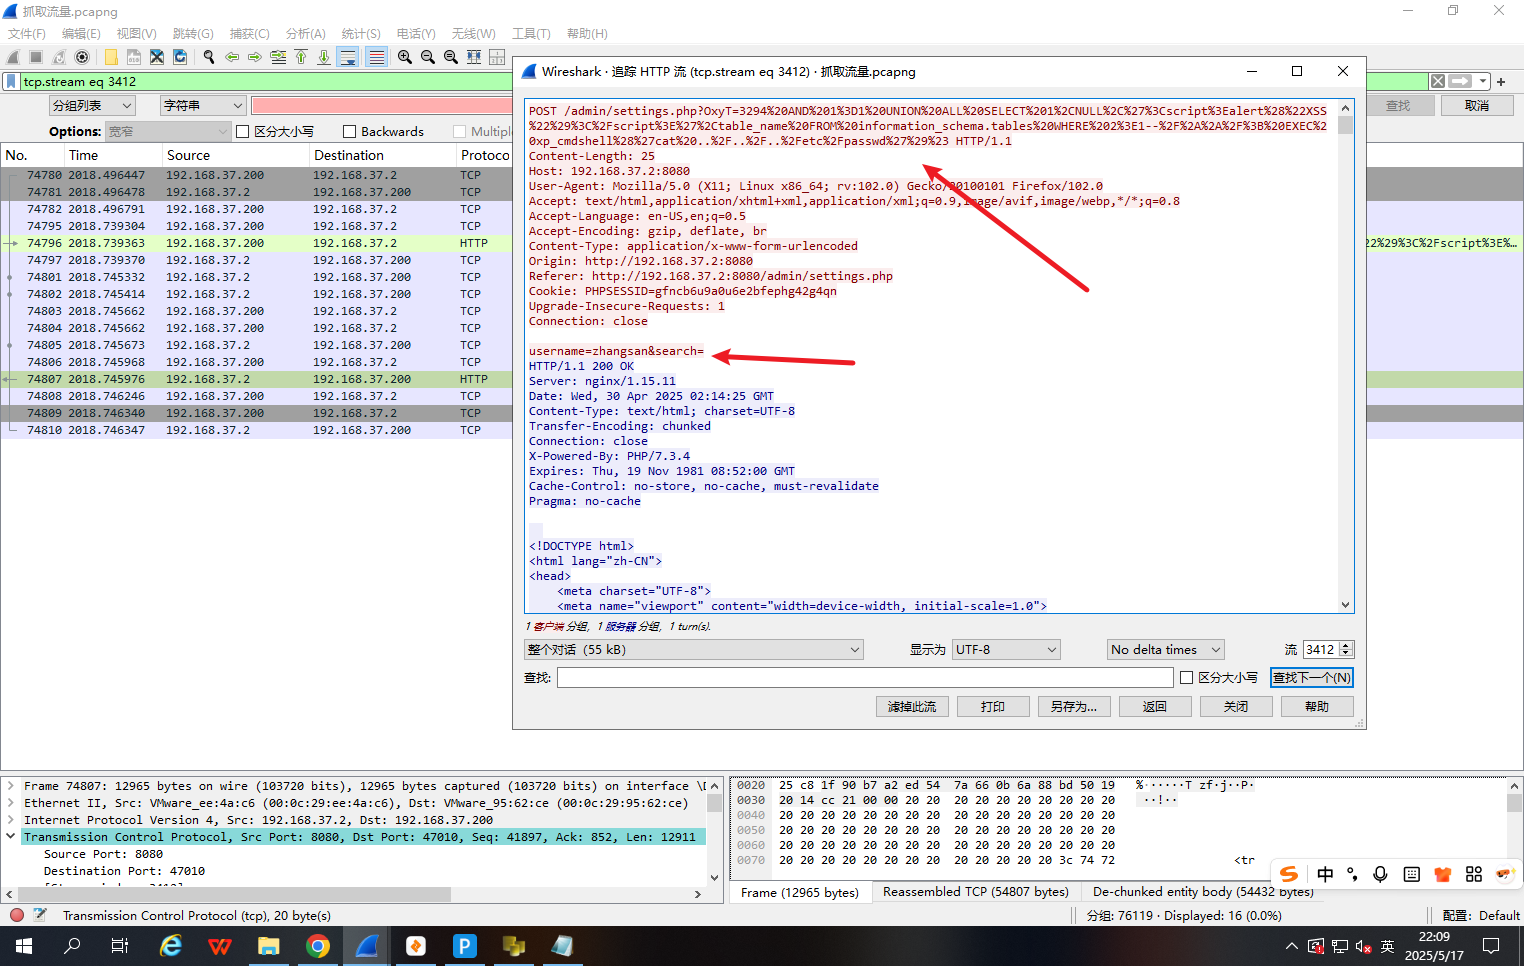Open the 字符串 search-type dropdown
This screenshot has width=1524, height=966.
click(203, 106)
